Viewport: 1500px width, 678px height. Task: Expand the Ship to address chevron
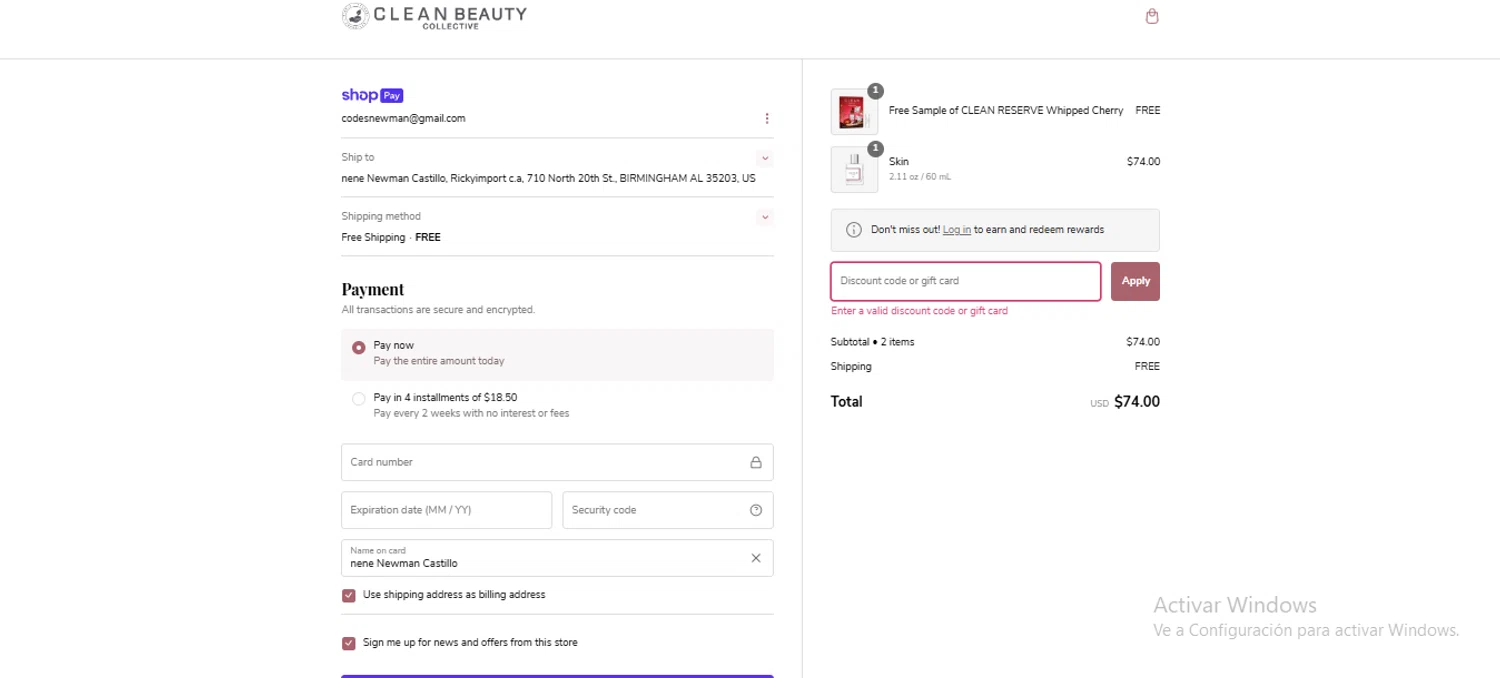coord(765,158)
